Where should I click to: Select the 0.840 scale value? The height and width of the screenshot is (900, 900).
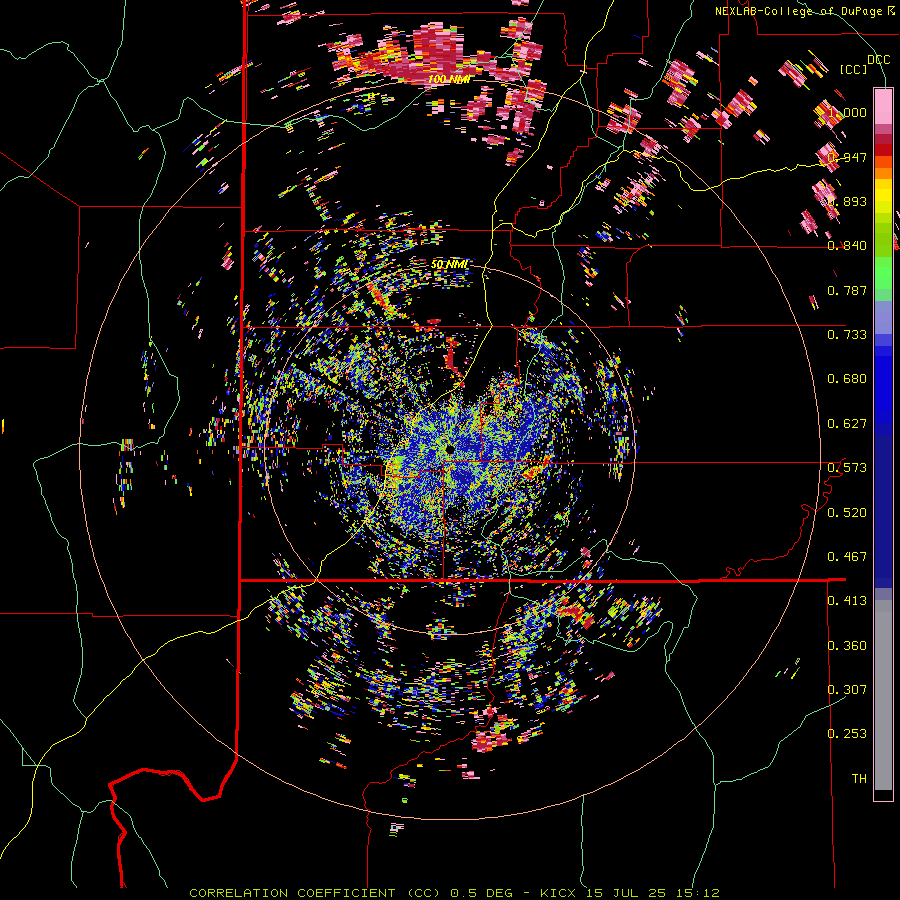tap(847, 246)
